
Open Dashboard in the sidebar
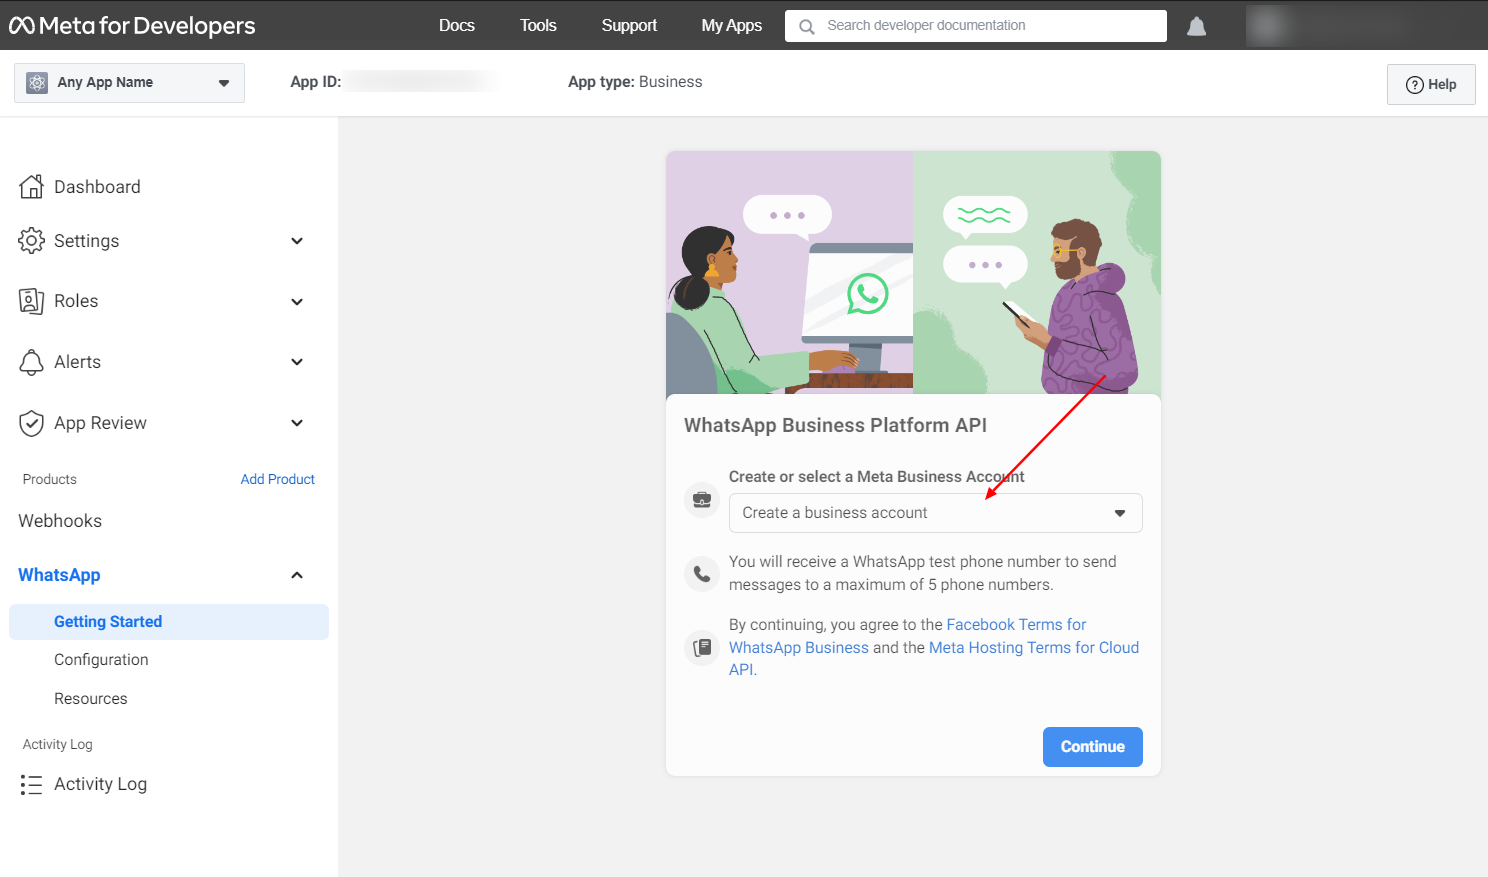click(97, 187)
